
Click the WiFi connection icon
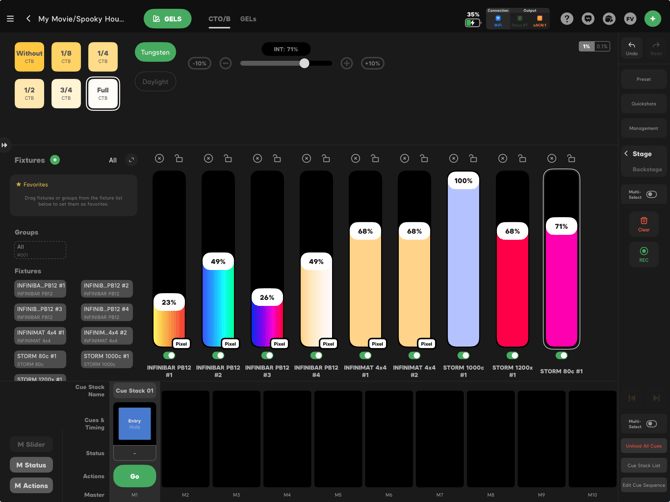pyautogui.click(x=498, y=20)
